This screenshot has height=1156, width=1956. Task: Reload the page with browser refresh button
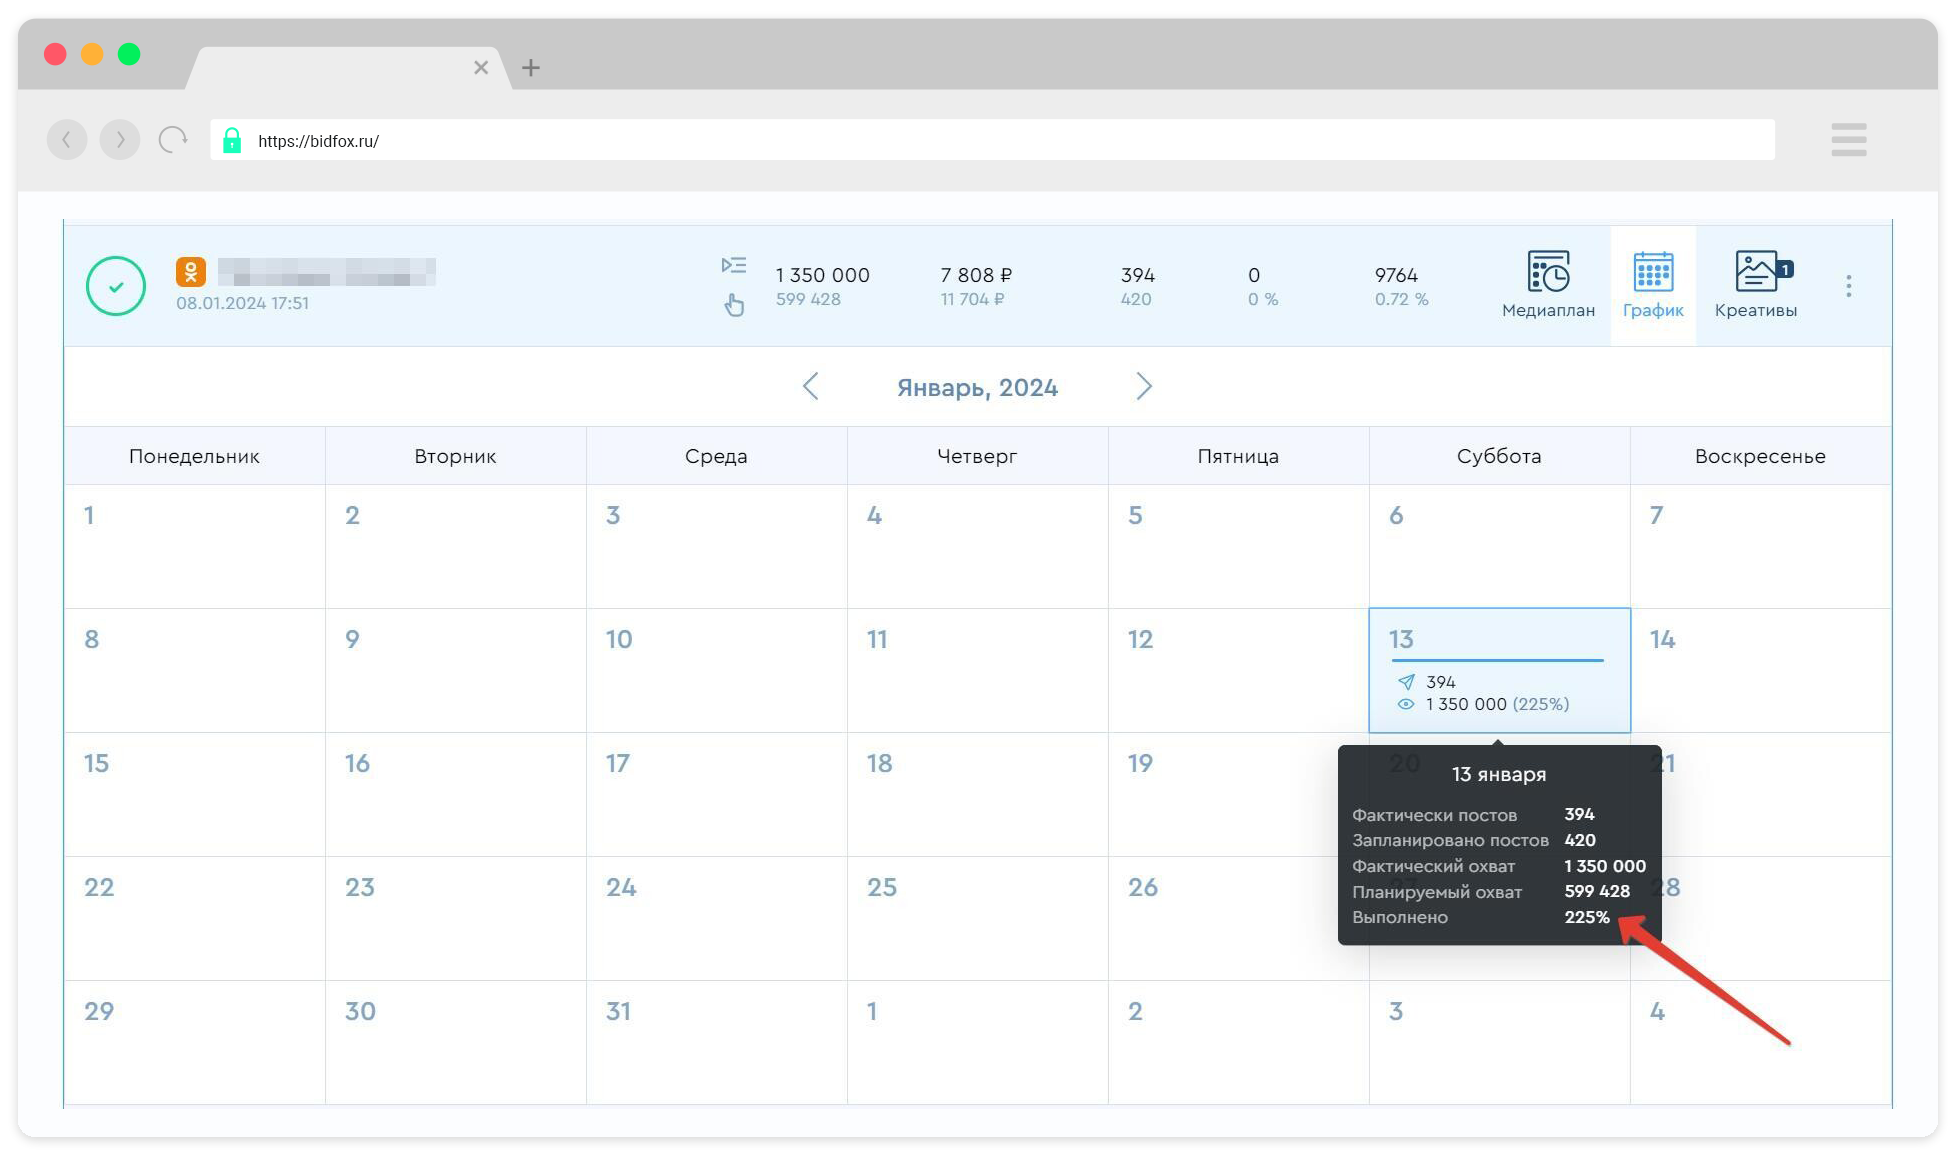coord(173,140)
